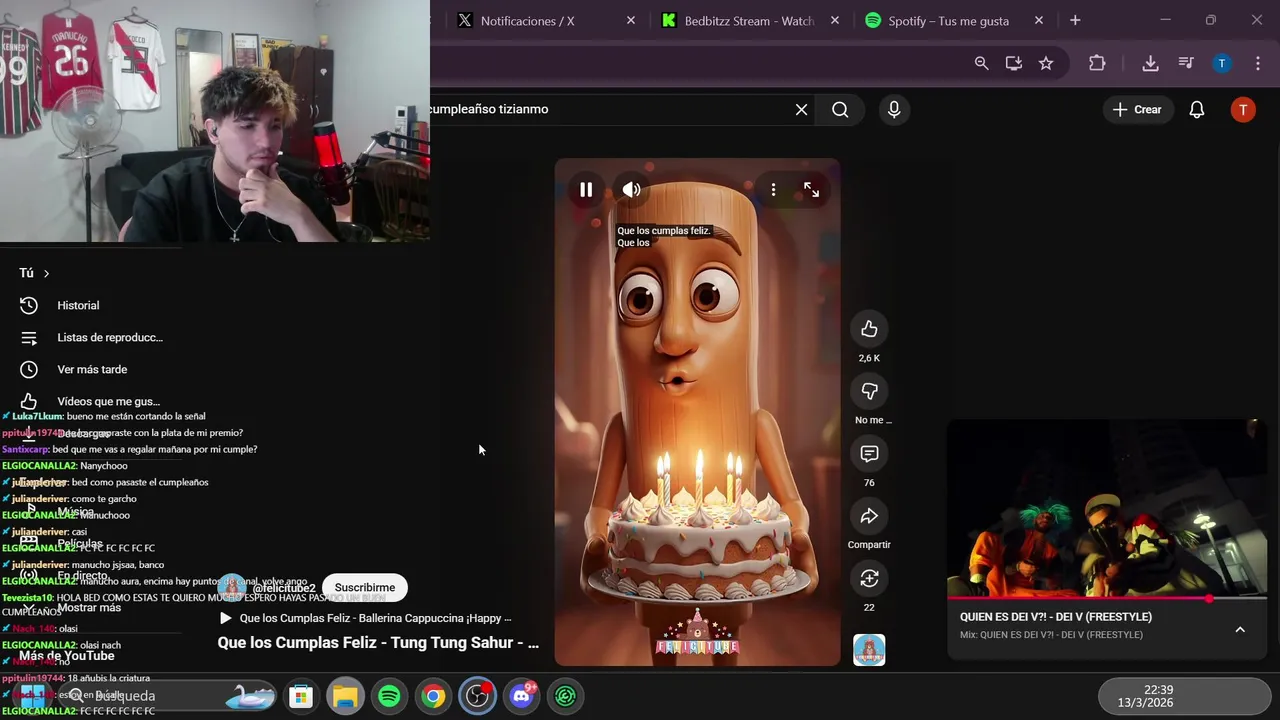Start voice search with the microphone
This screenshot has width=1280, height=720.
tap(894, 109)
